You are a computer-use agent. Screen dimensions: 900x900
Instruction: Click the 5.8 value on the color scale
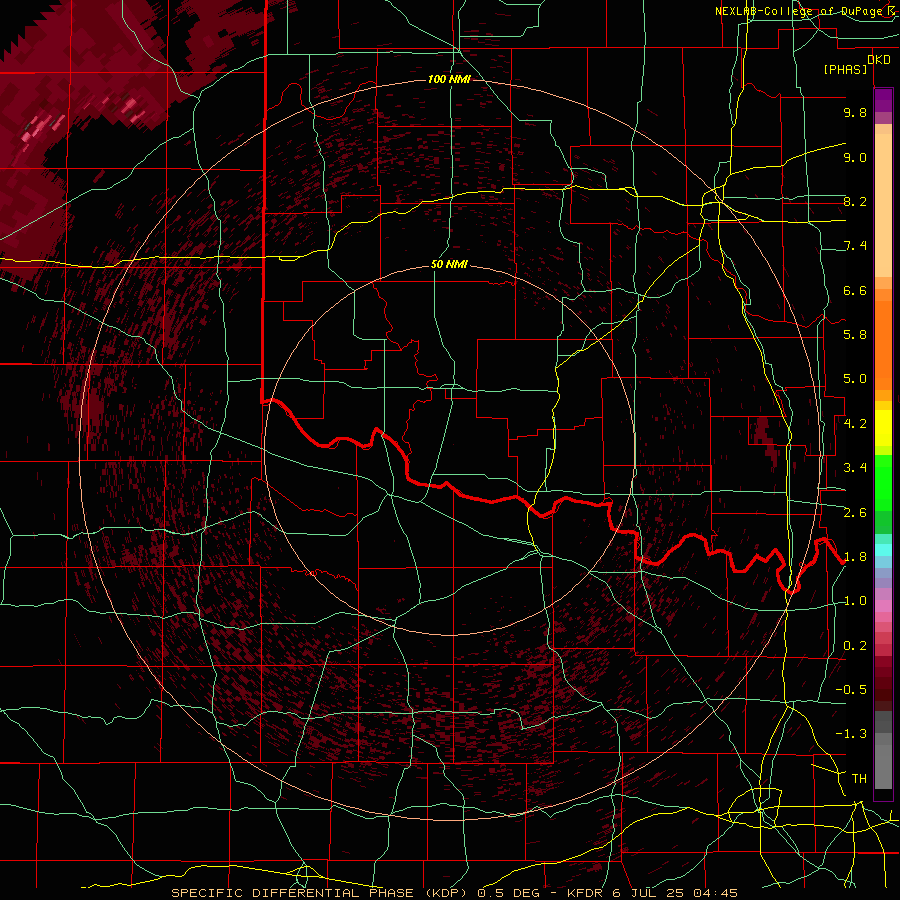click(855, 335)
